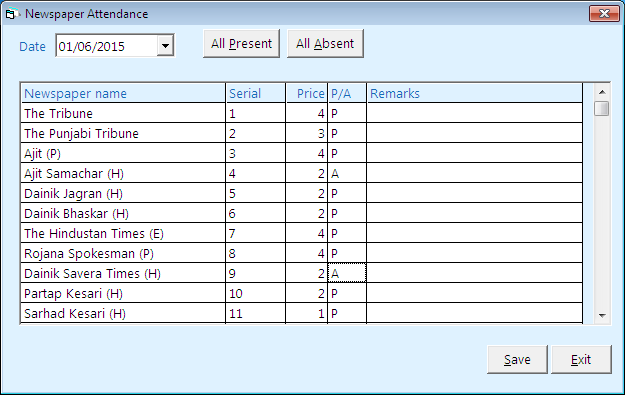Close the Newspaper Attendance window

tap(604, 14)
